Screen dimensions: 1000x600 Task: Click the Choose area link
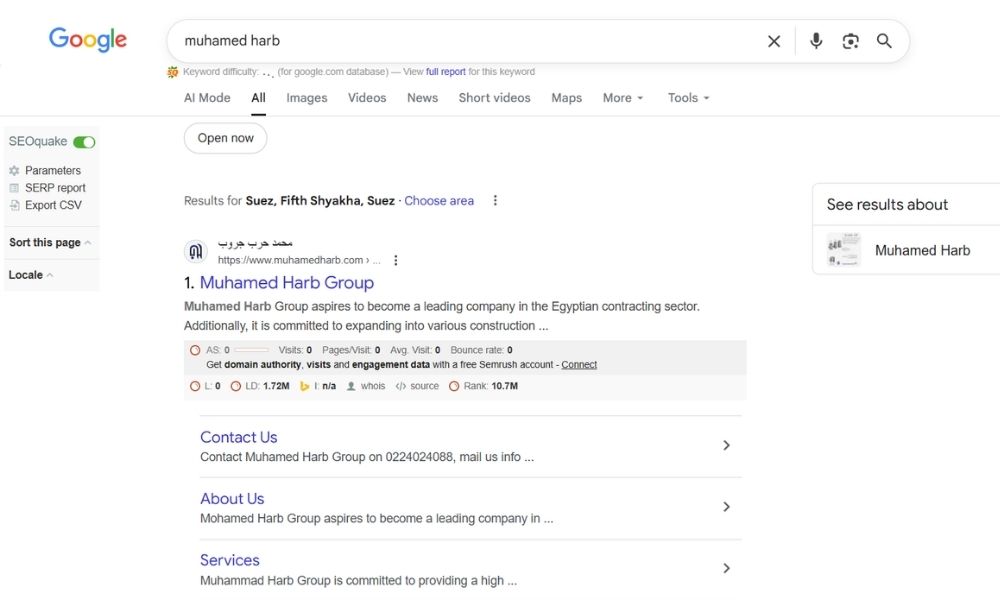coord(439,201)
